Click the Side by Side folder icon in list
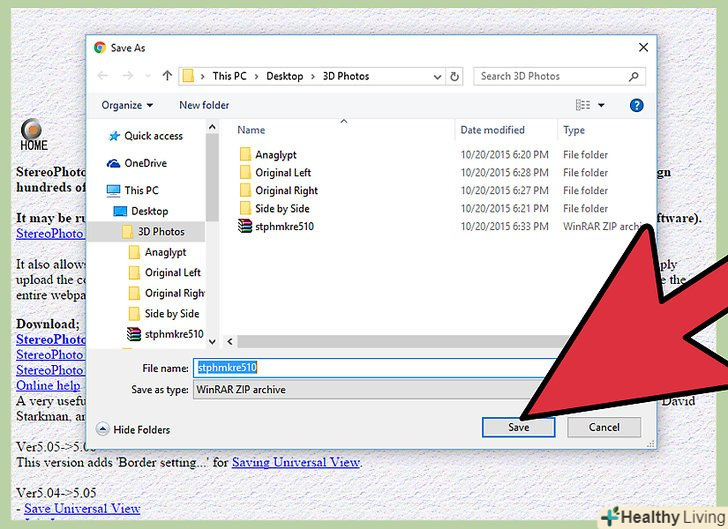This screenshot has width=728, height=529. point(245,209)
